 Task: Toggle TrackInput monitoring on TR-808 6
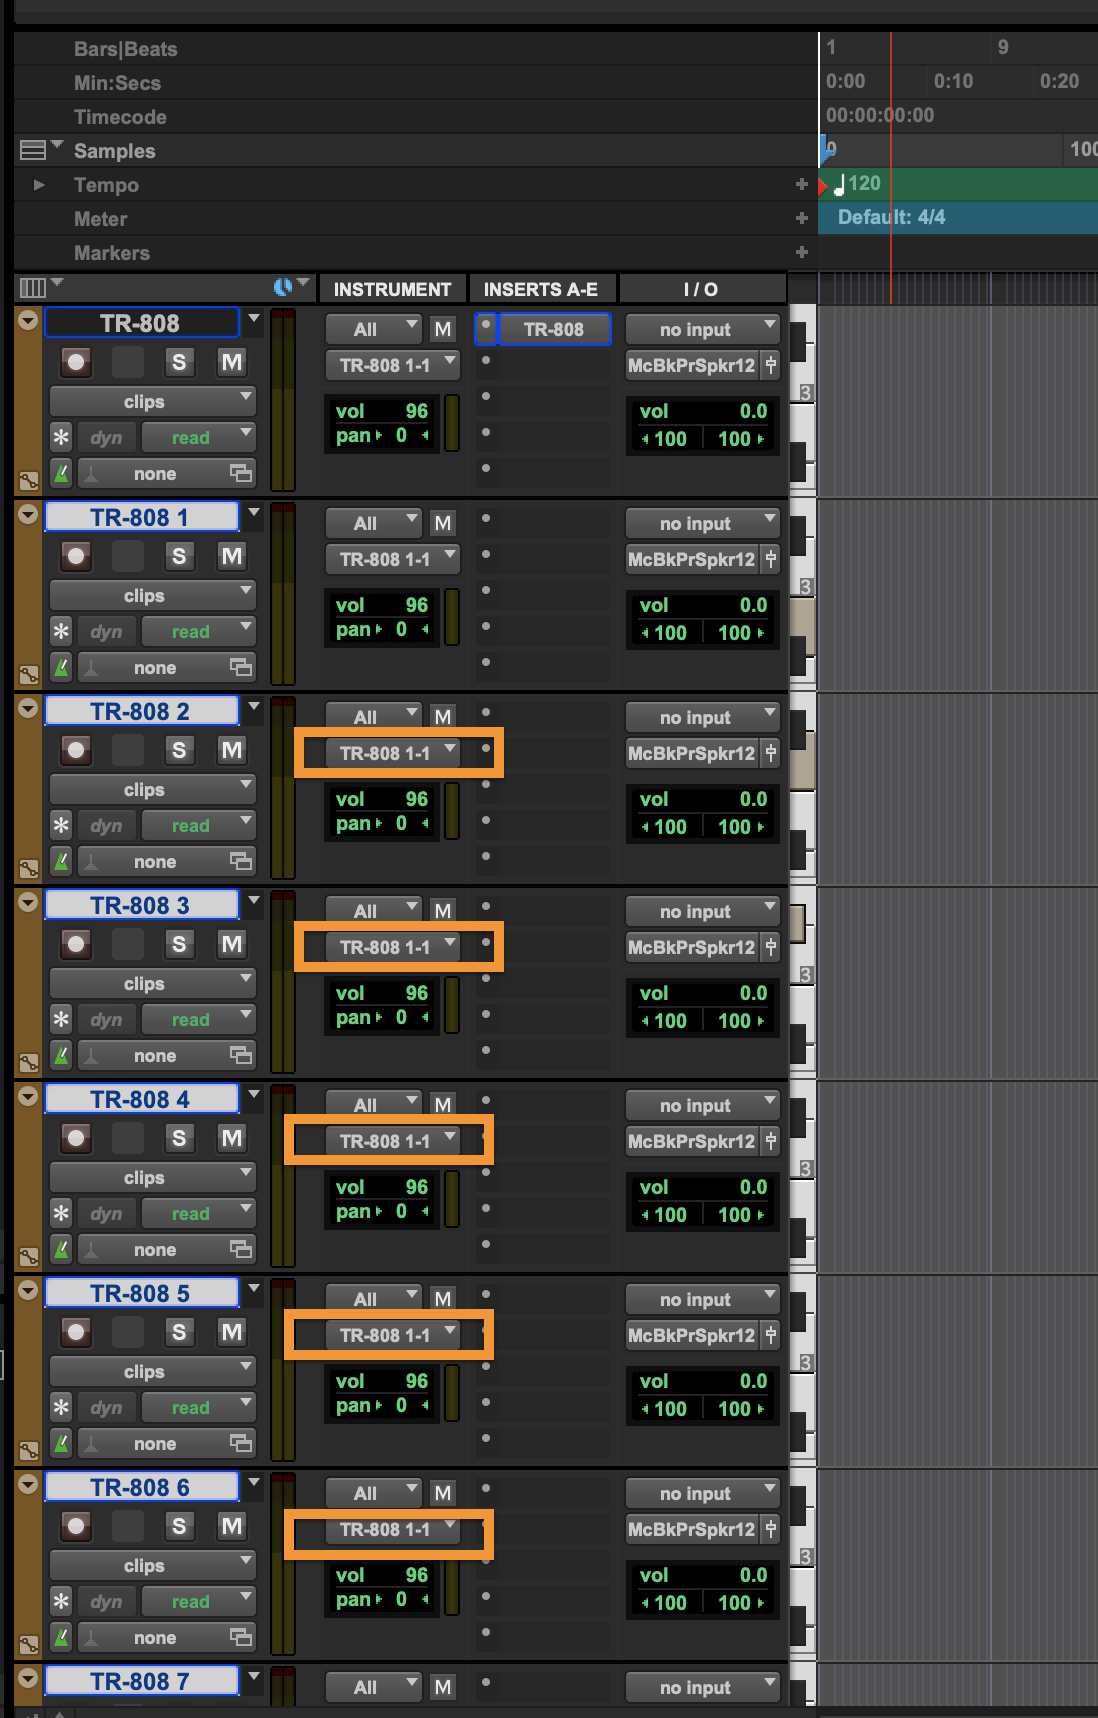click(128, 1525)
